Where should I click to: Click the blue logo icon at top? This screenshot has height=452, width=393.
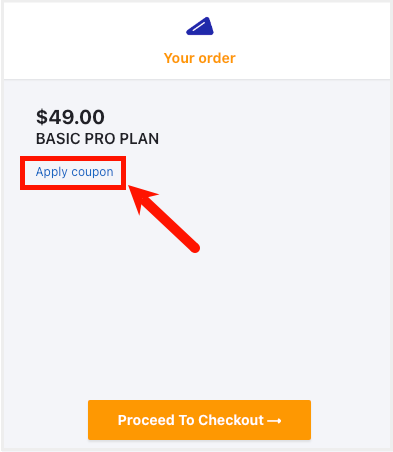[x=200, y=26]
